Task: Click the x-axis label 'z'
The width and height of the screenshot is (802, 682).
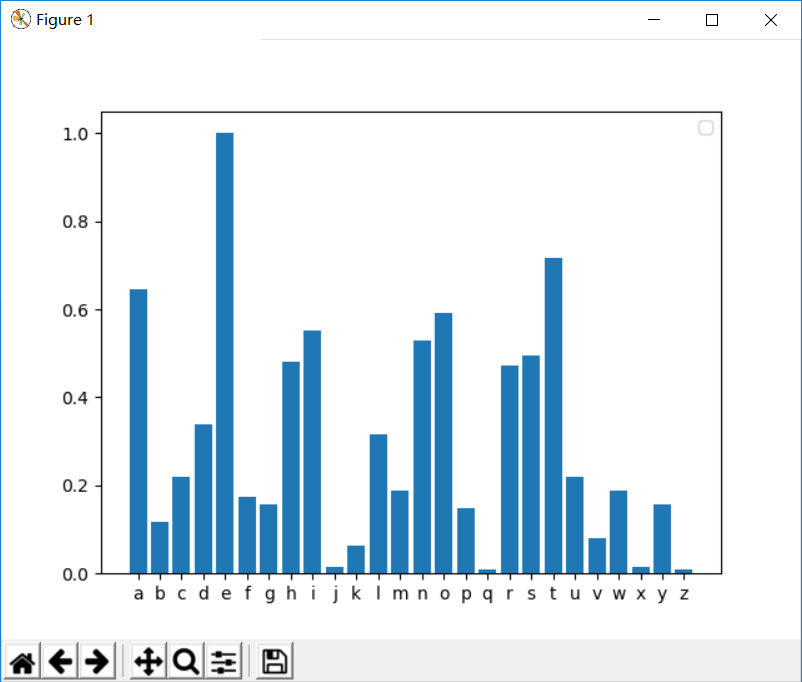Action: (684, 593)
